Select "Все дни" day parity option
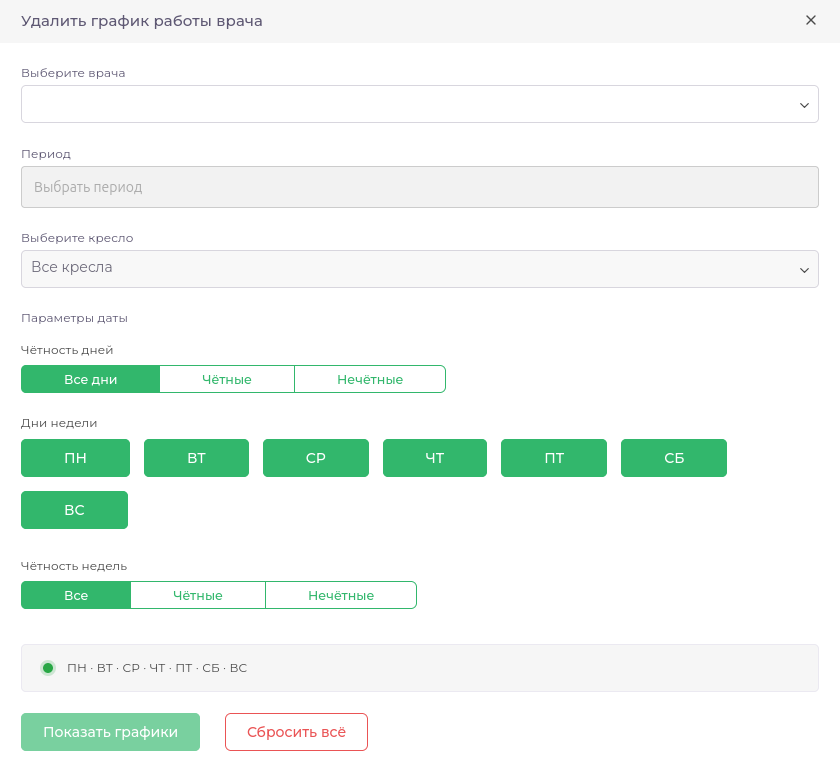Screen dimensions: 840x769 click(90, 379)
